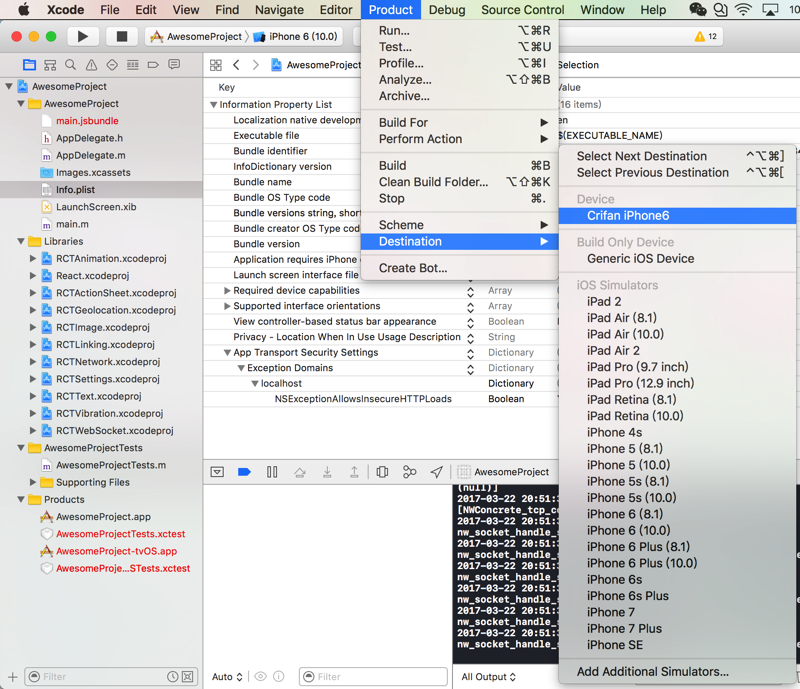Viewport: 800px width, 689px height.
Task: Click the iPhone 6 (10.0) destination selector
Action: pos(296,36)
